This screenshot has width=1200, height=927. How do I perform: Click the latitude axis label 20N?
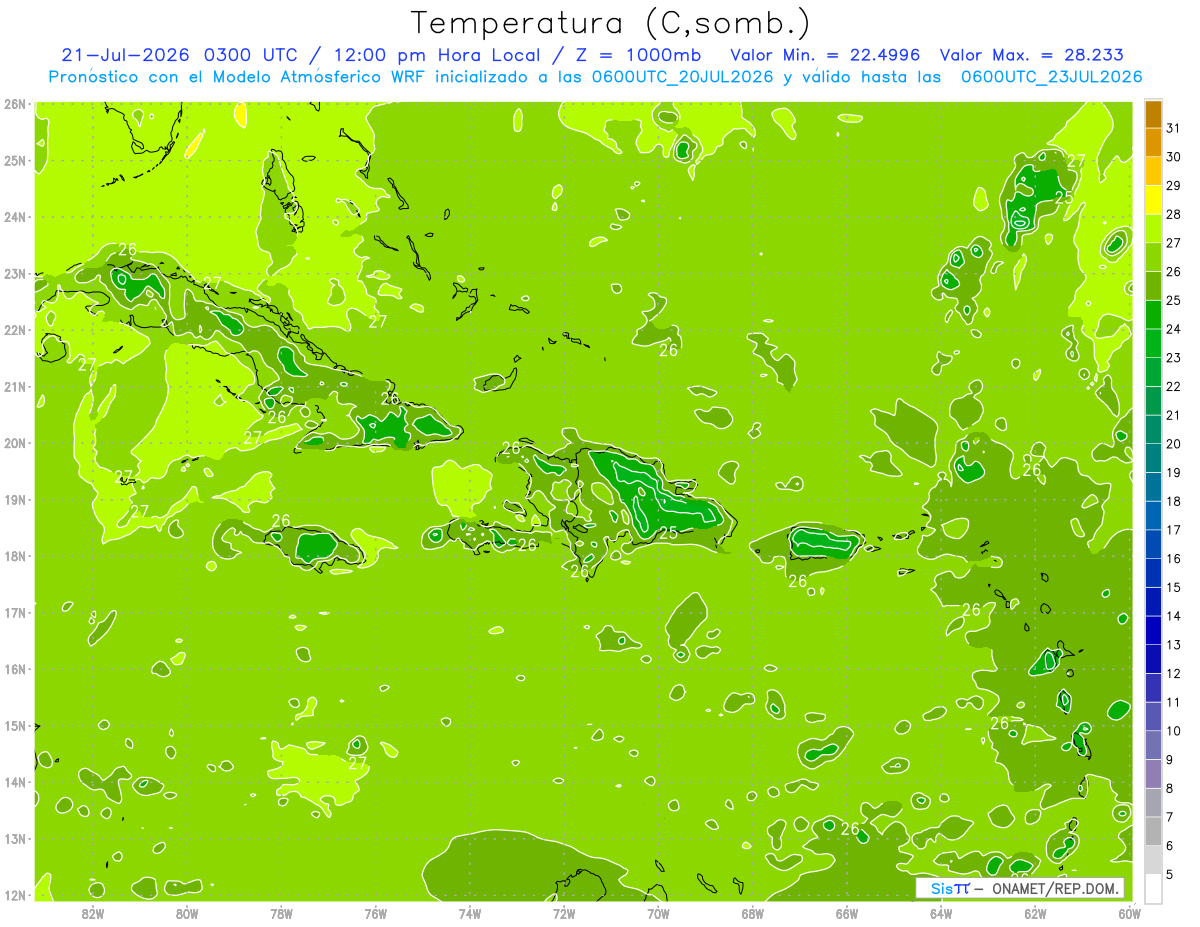pos(15,443)
